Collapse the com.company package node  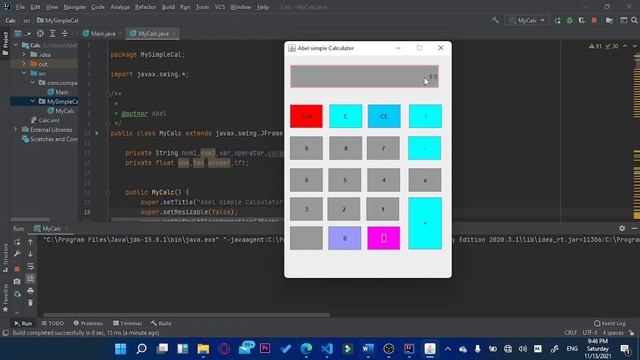tap(33, 82)
